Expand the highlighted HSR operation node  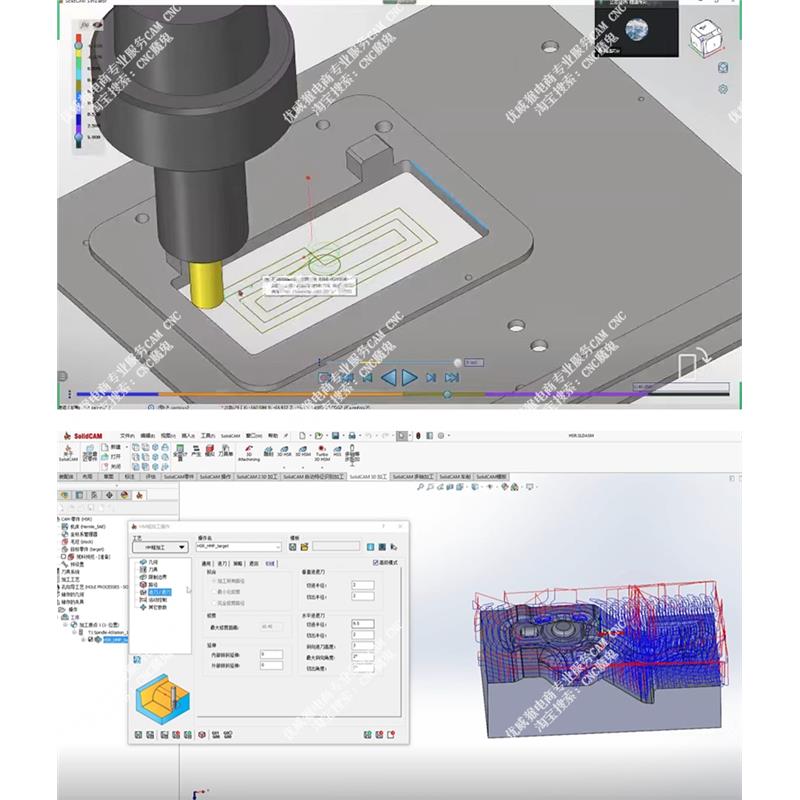[84, 639]
